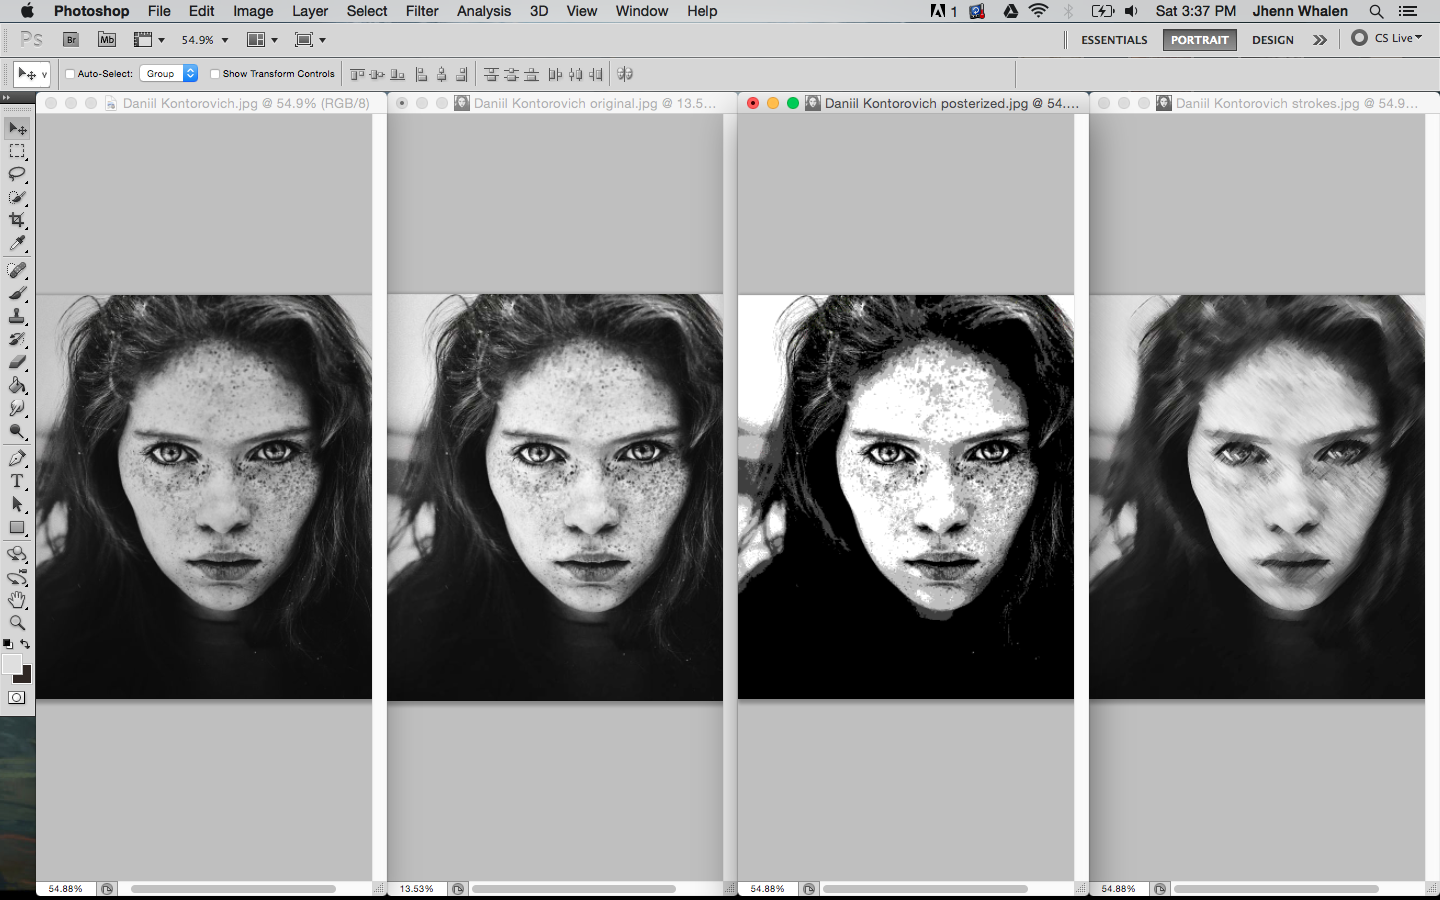Click the foreground color swatch
1440x900 pixels.
(11, 664)
